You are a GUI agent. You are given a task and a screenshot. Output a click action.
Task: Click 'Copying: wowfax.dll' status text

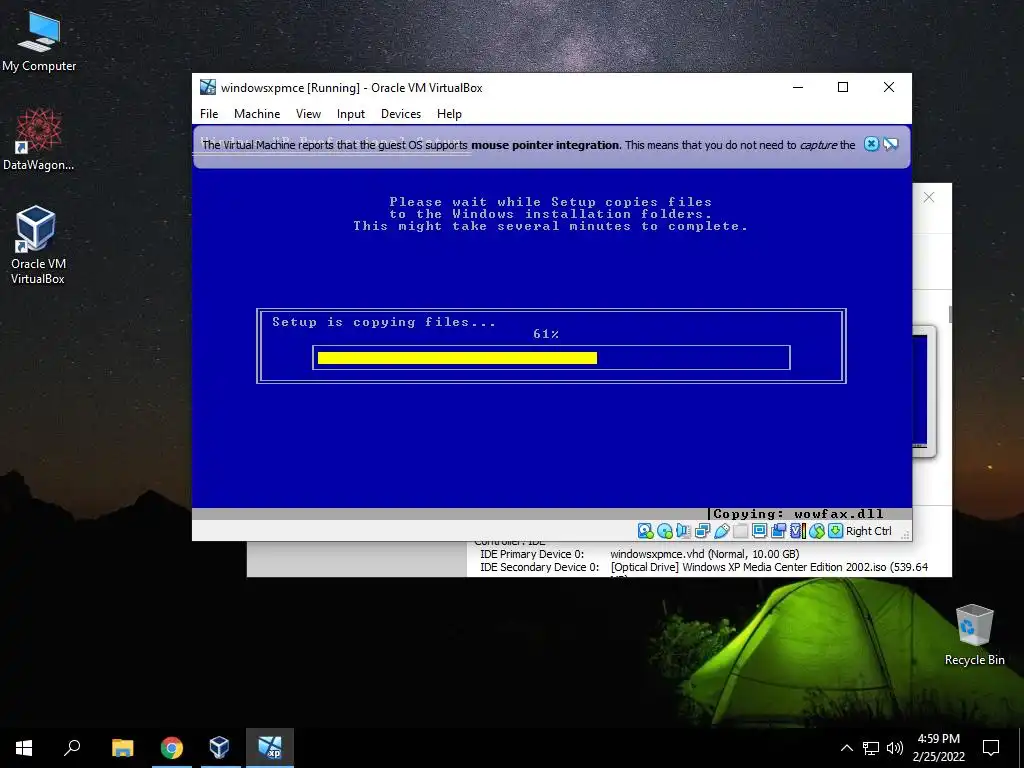(798, 514)
